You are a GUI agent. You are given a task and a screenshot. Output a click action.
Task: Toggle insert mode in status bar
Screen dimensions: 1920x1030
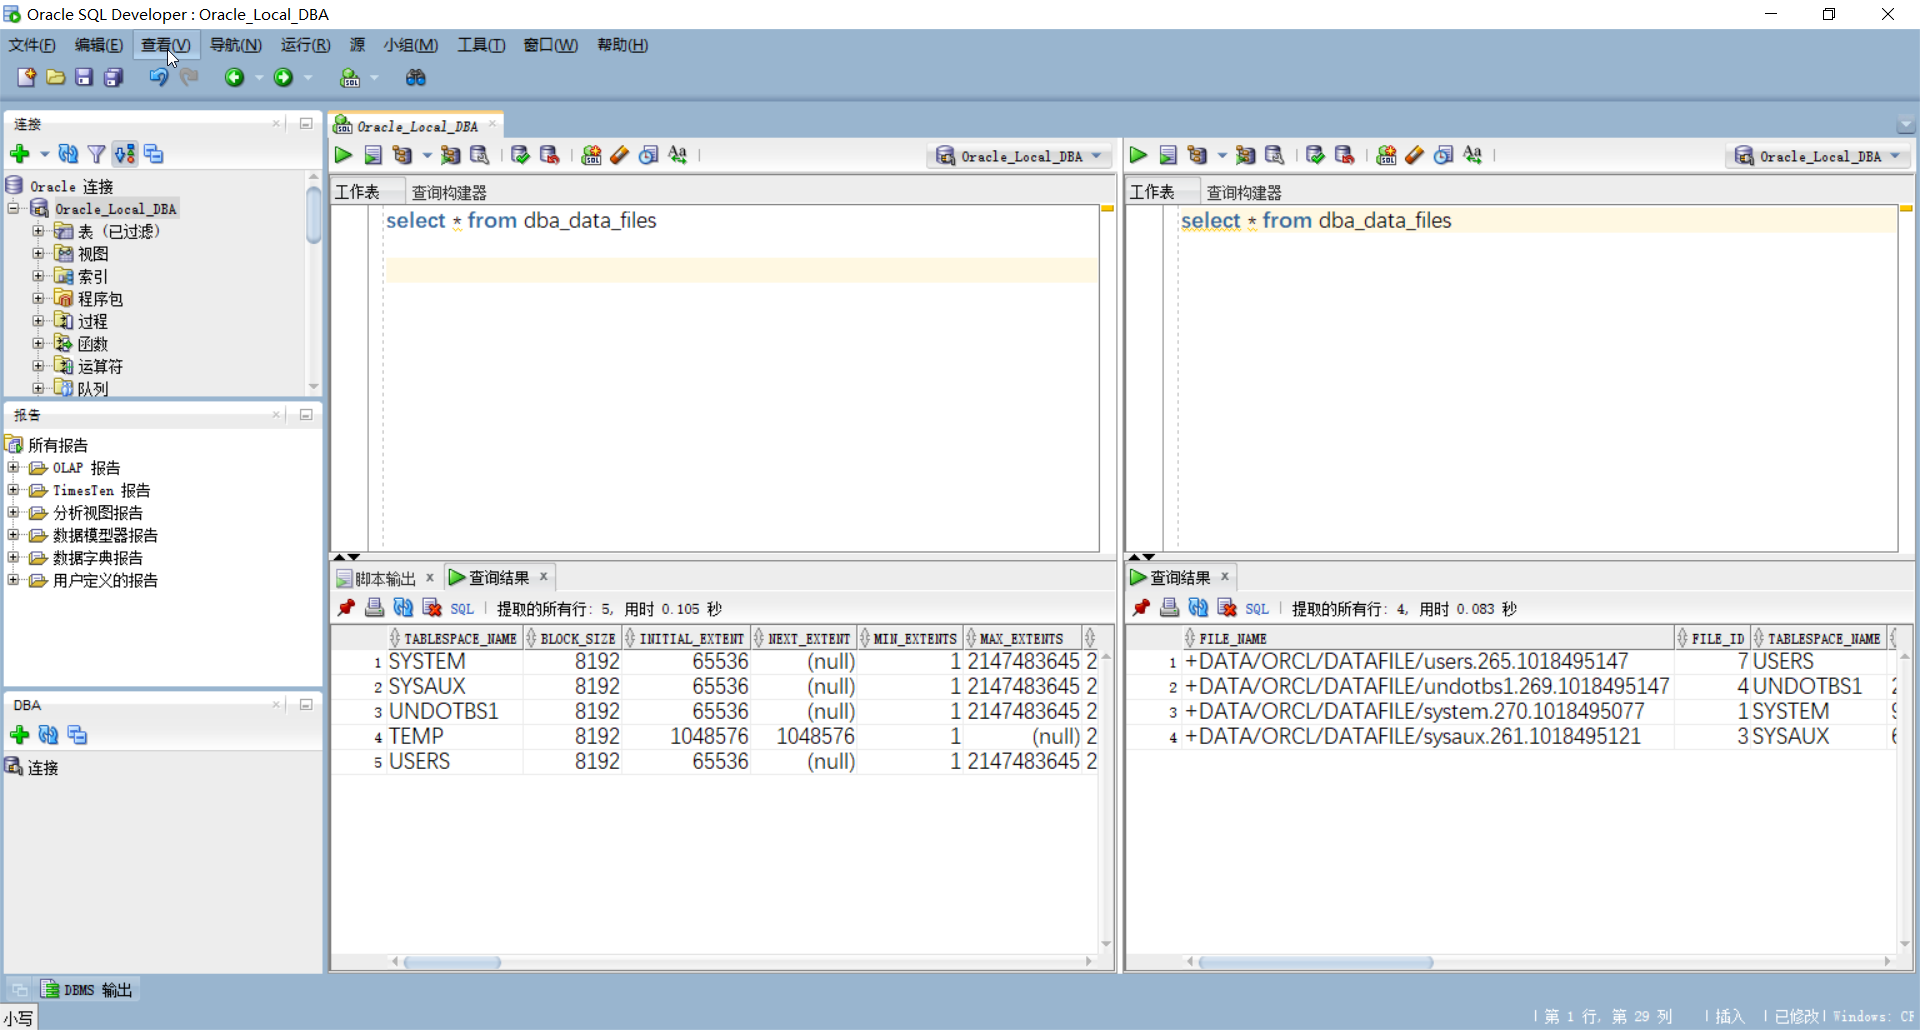point(1730,1016)
